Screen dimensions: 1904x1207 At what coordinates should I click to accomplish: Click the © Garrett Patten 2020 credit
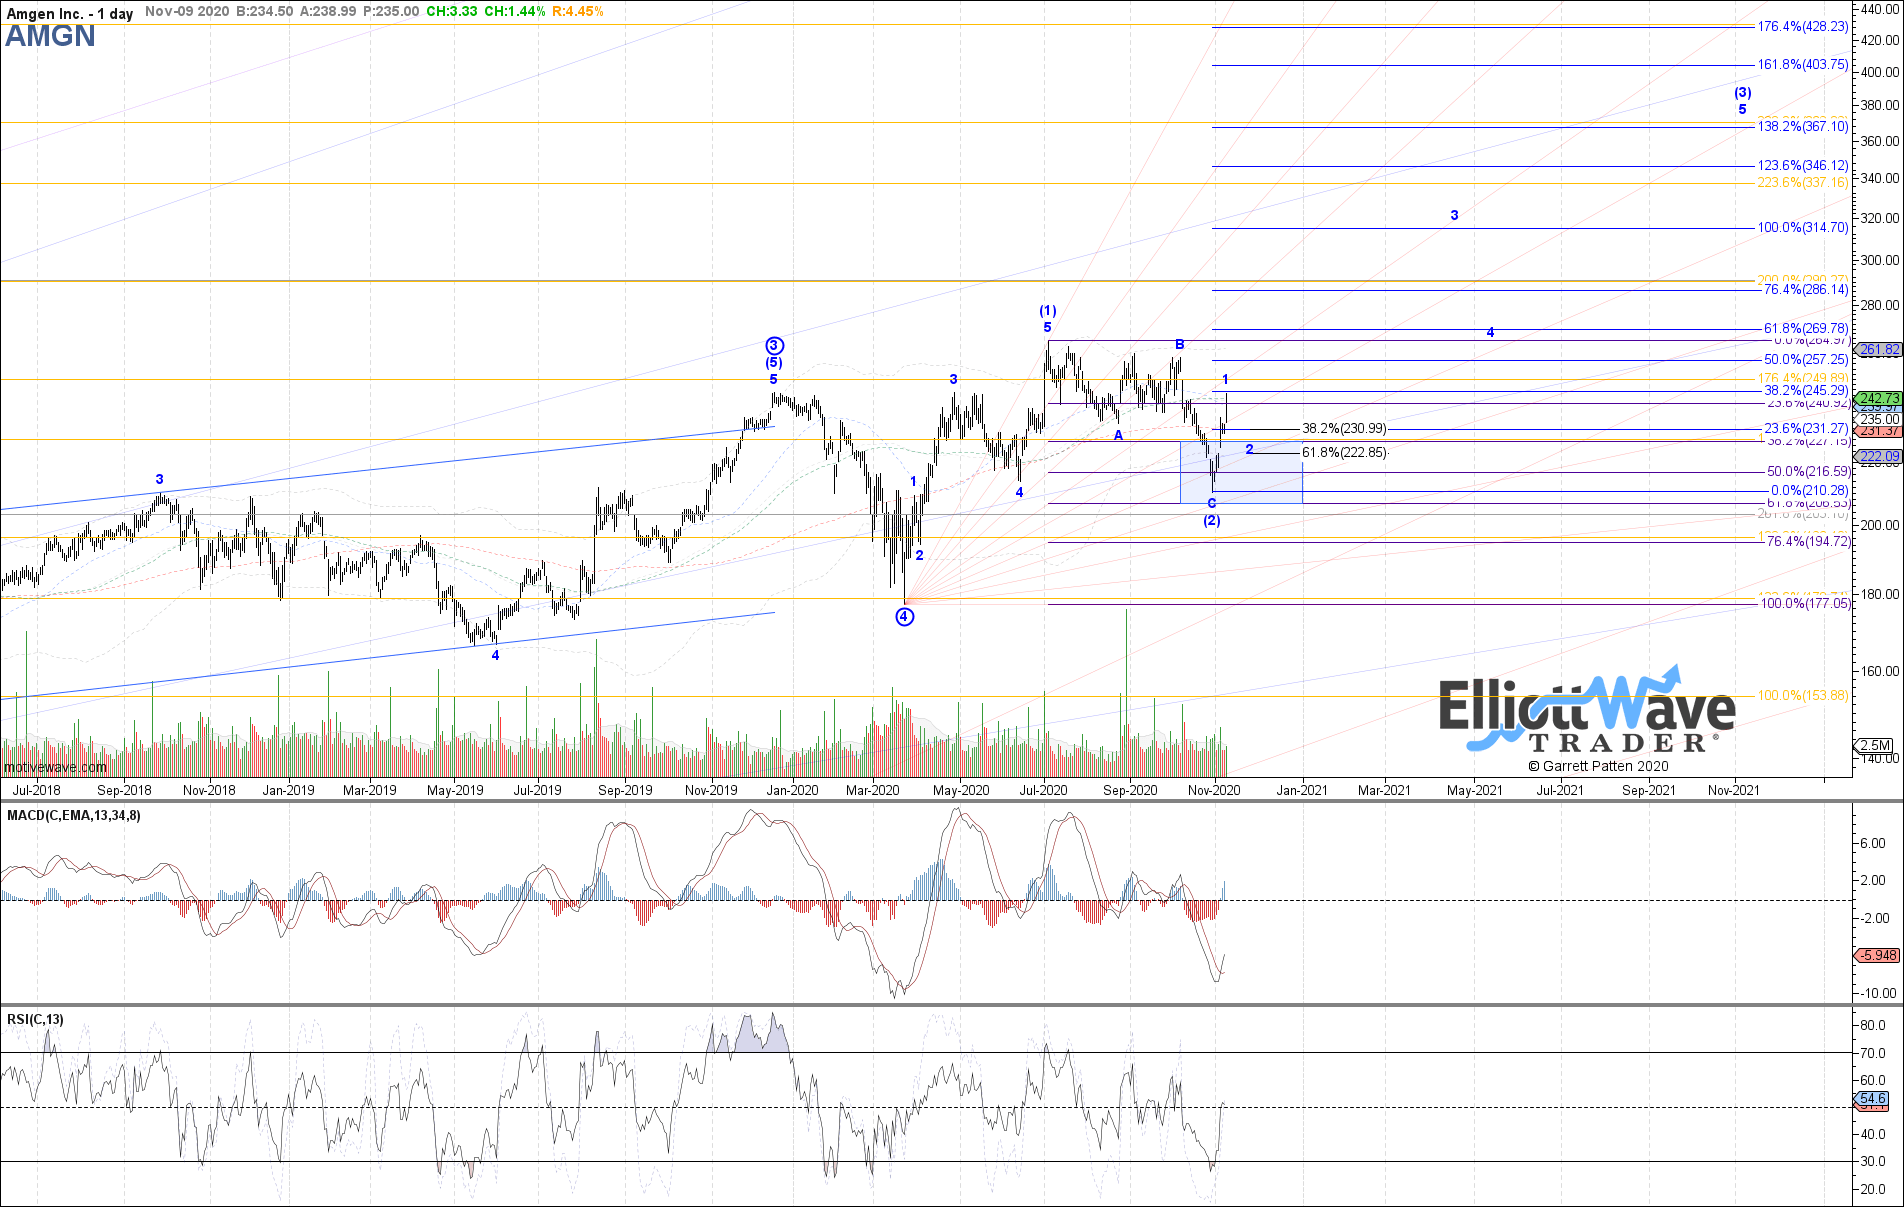[x=1598, y=766]
